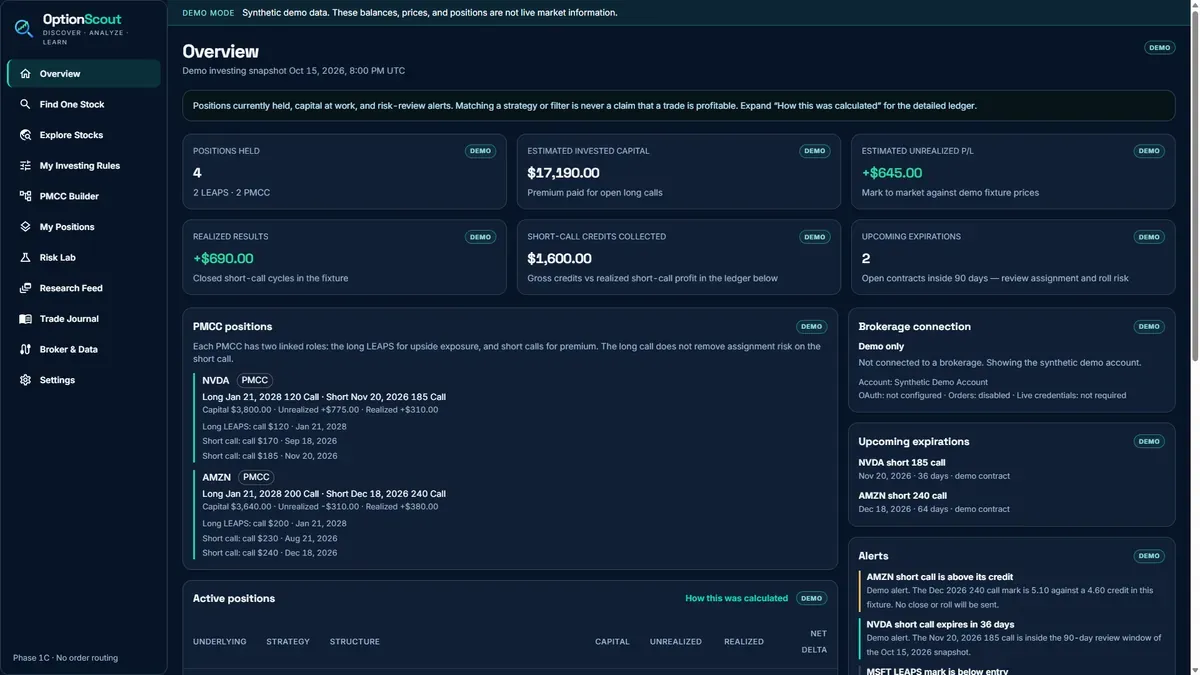Click the OptionScout magnifier logo icon
This screenshot has width=1200, height=675.
23,29
